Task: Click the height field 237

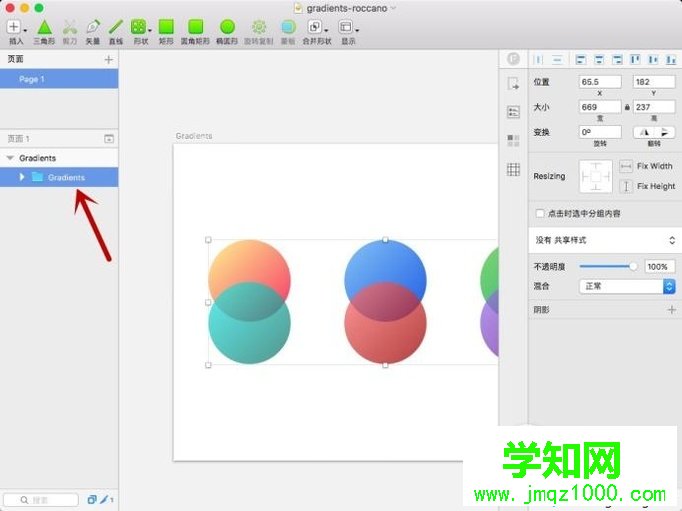Action: point(654,107)
